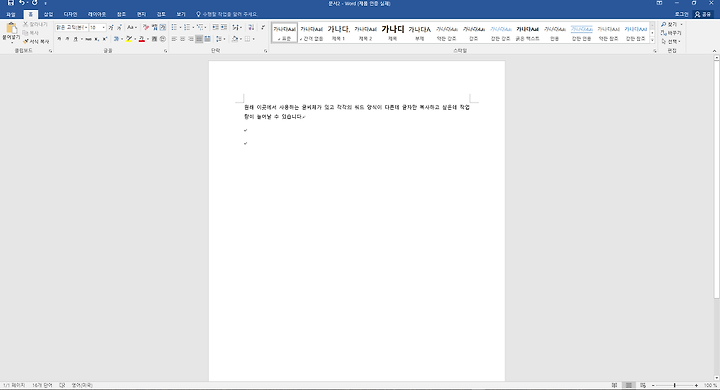This screenshot has height=390, width=720.
Task: Toggle superscript formatting
Action: click(105, 39)
